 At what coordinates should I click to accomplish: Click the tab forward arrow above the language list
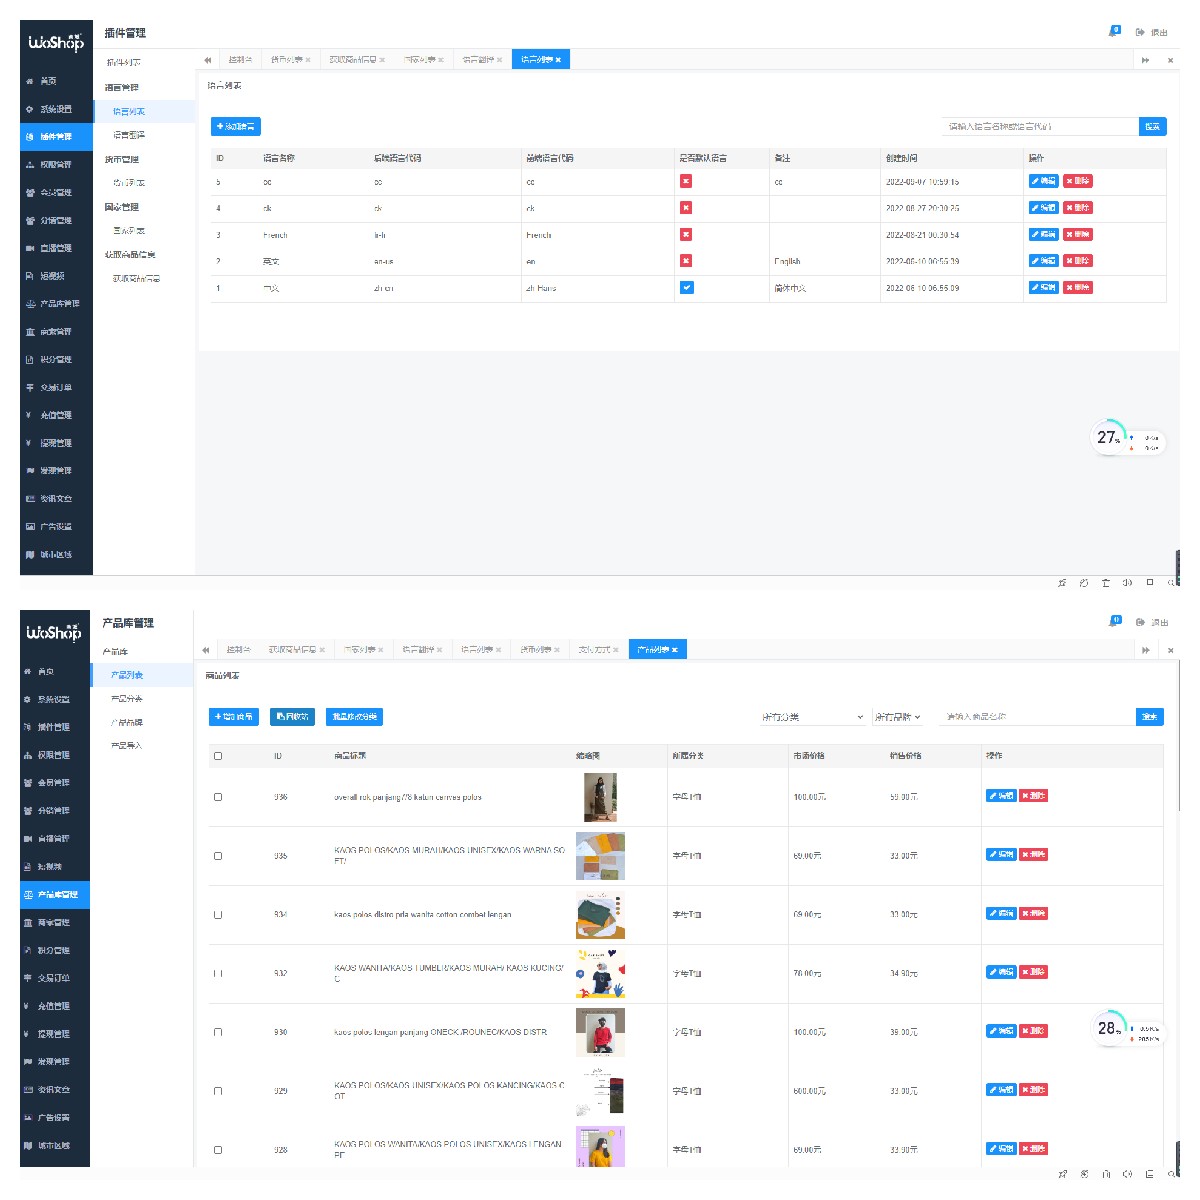(x=1145, y=60)
